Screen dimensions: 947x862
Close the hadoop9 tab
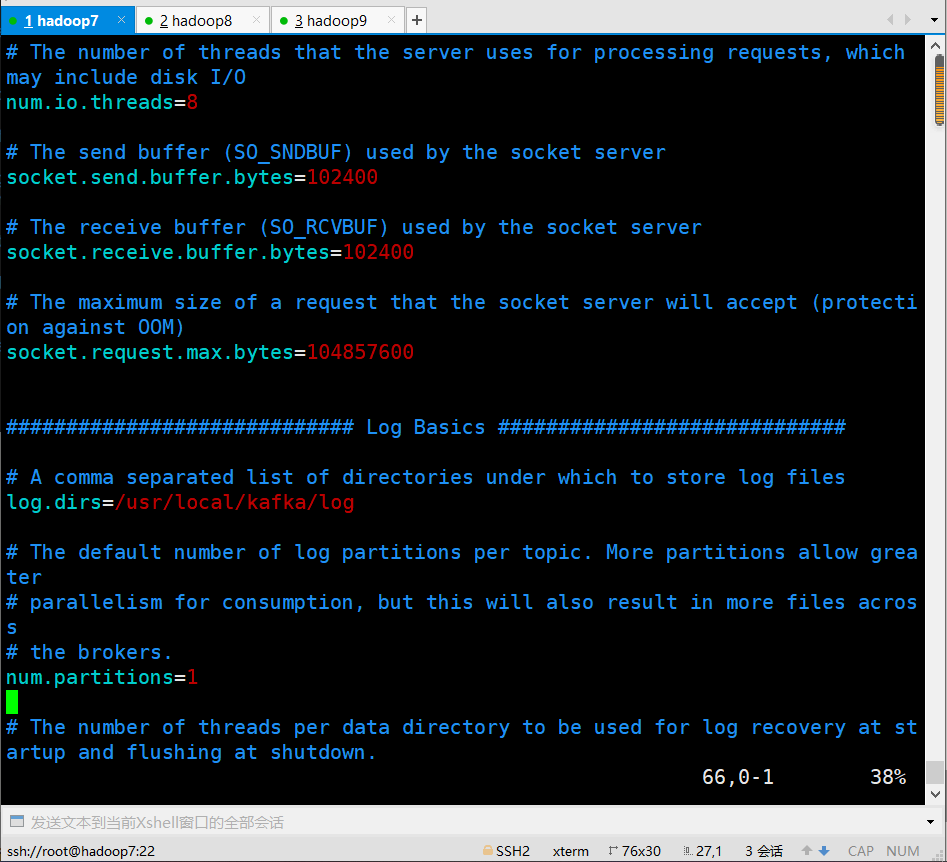click(x=391, y=20)
